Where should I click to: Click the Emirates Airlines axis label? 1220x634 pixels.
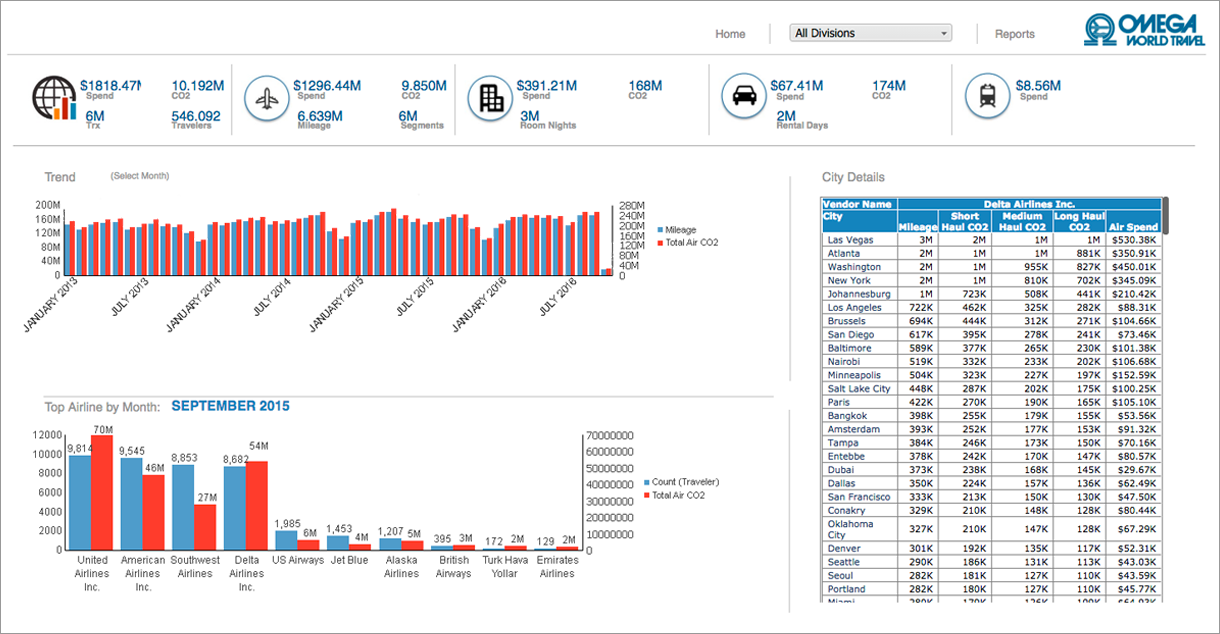click(x=556, y=567)
